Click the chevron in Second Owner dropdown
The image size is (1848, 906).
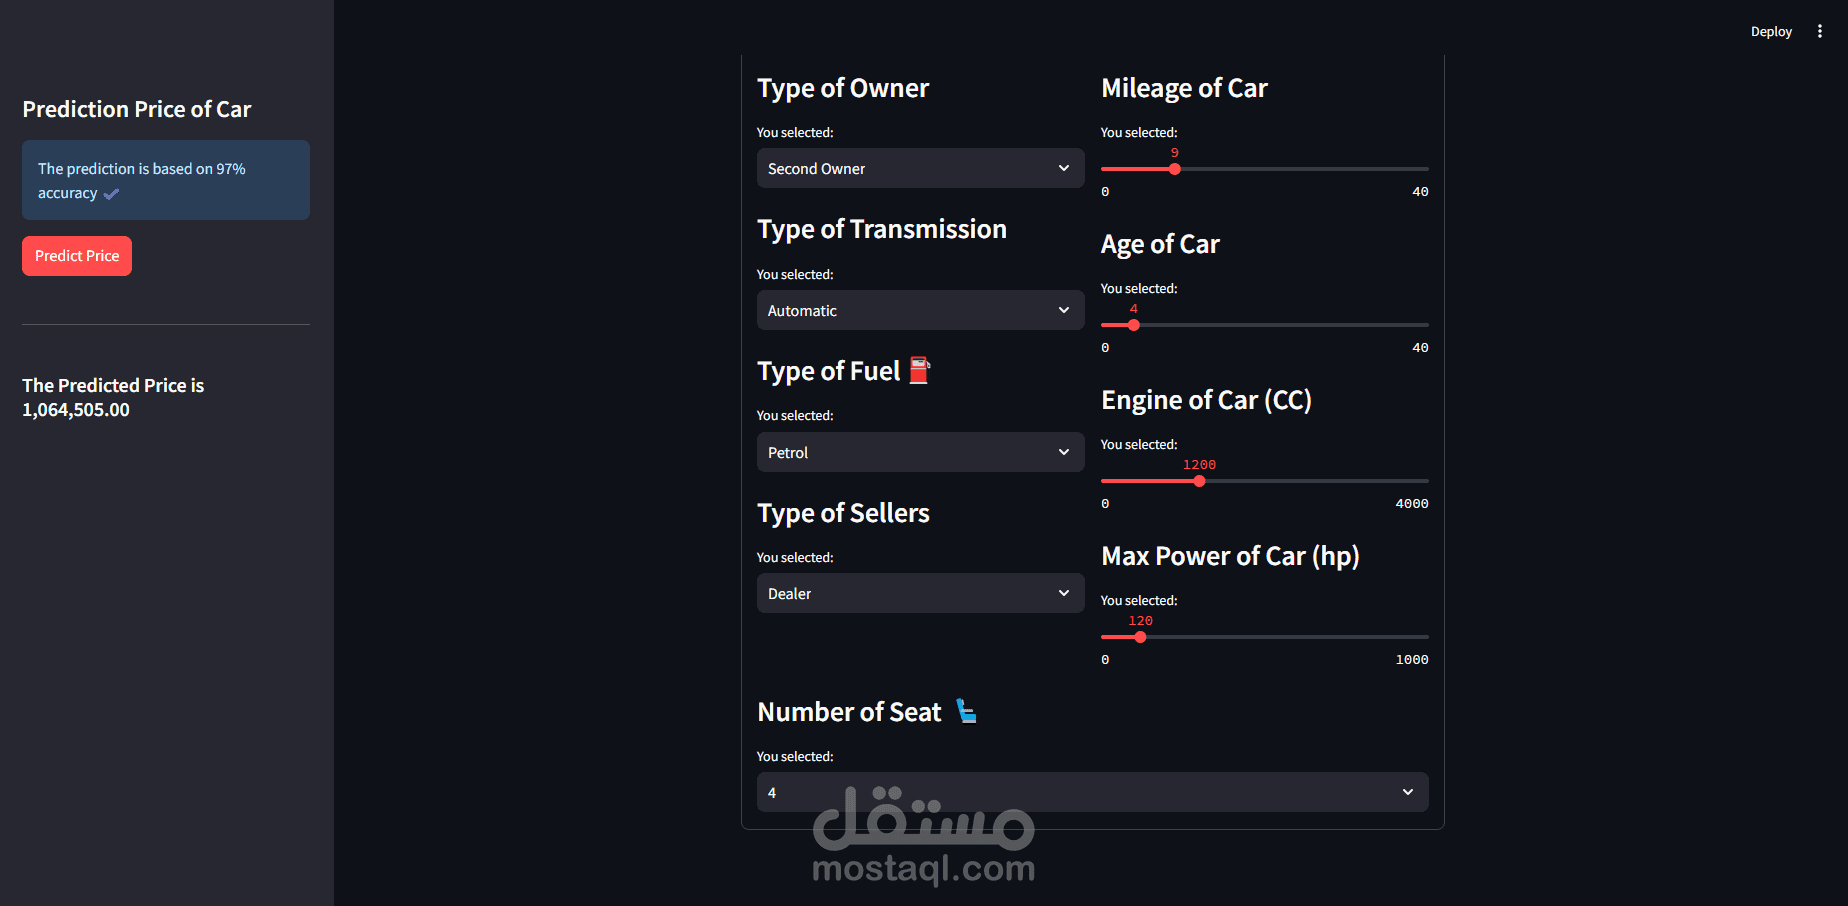click(x=1064, y=168)
